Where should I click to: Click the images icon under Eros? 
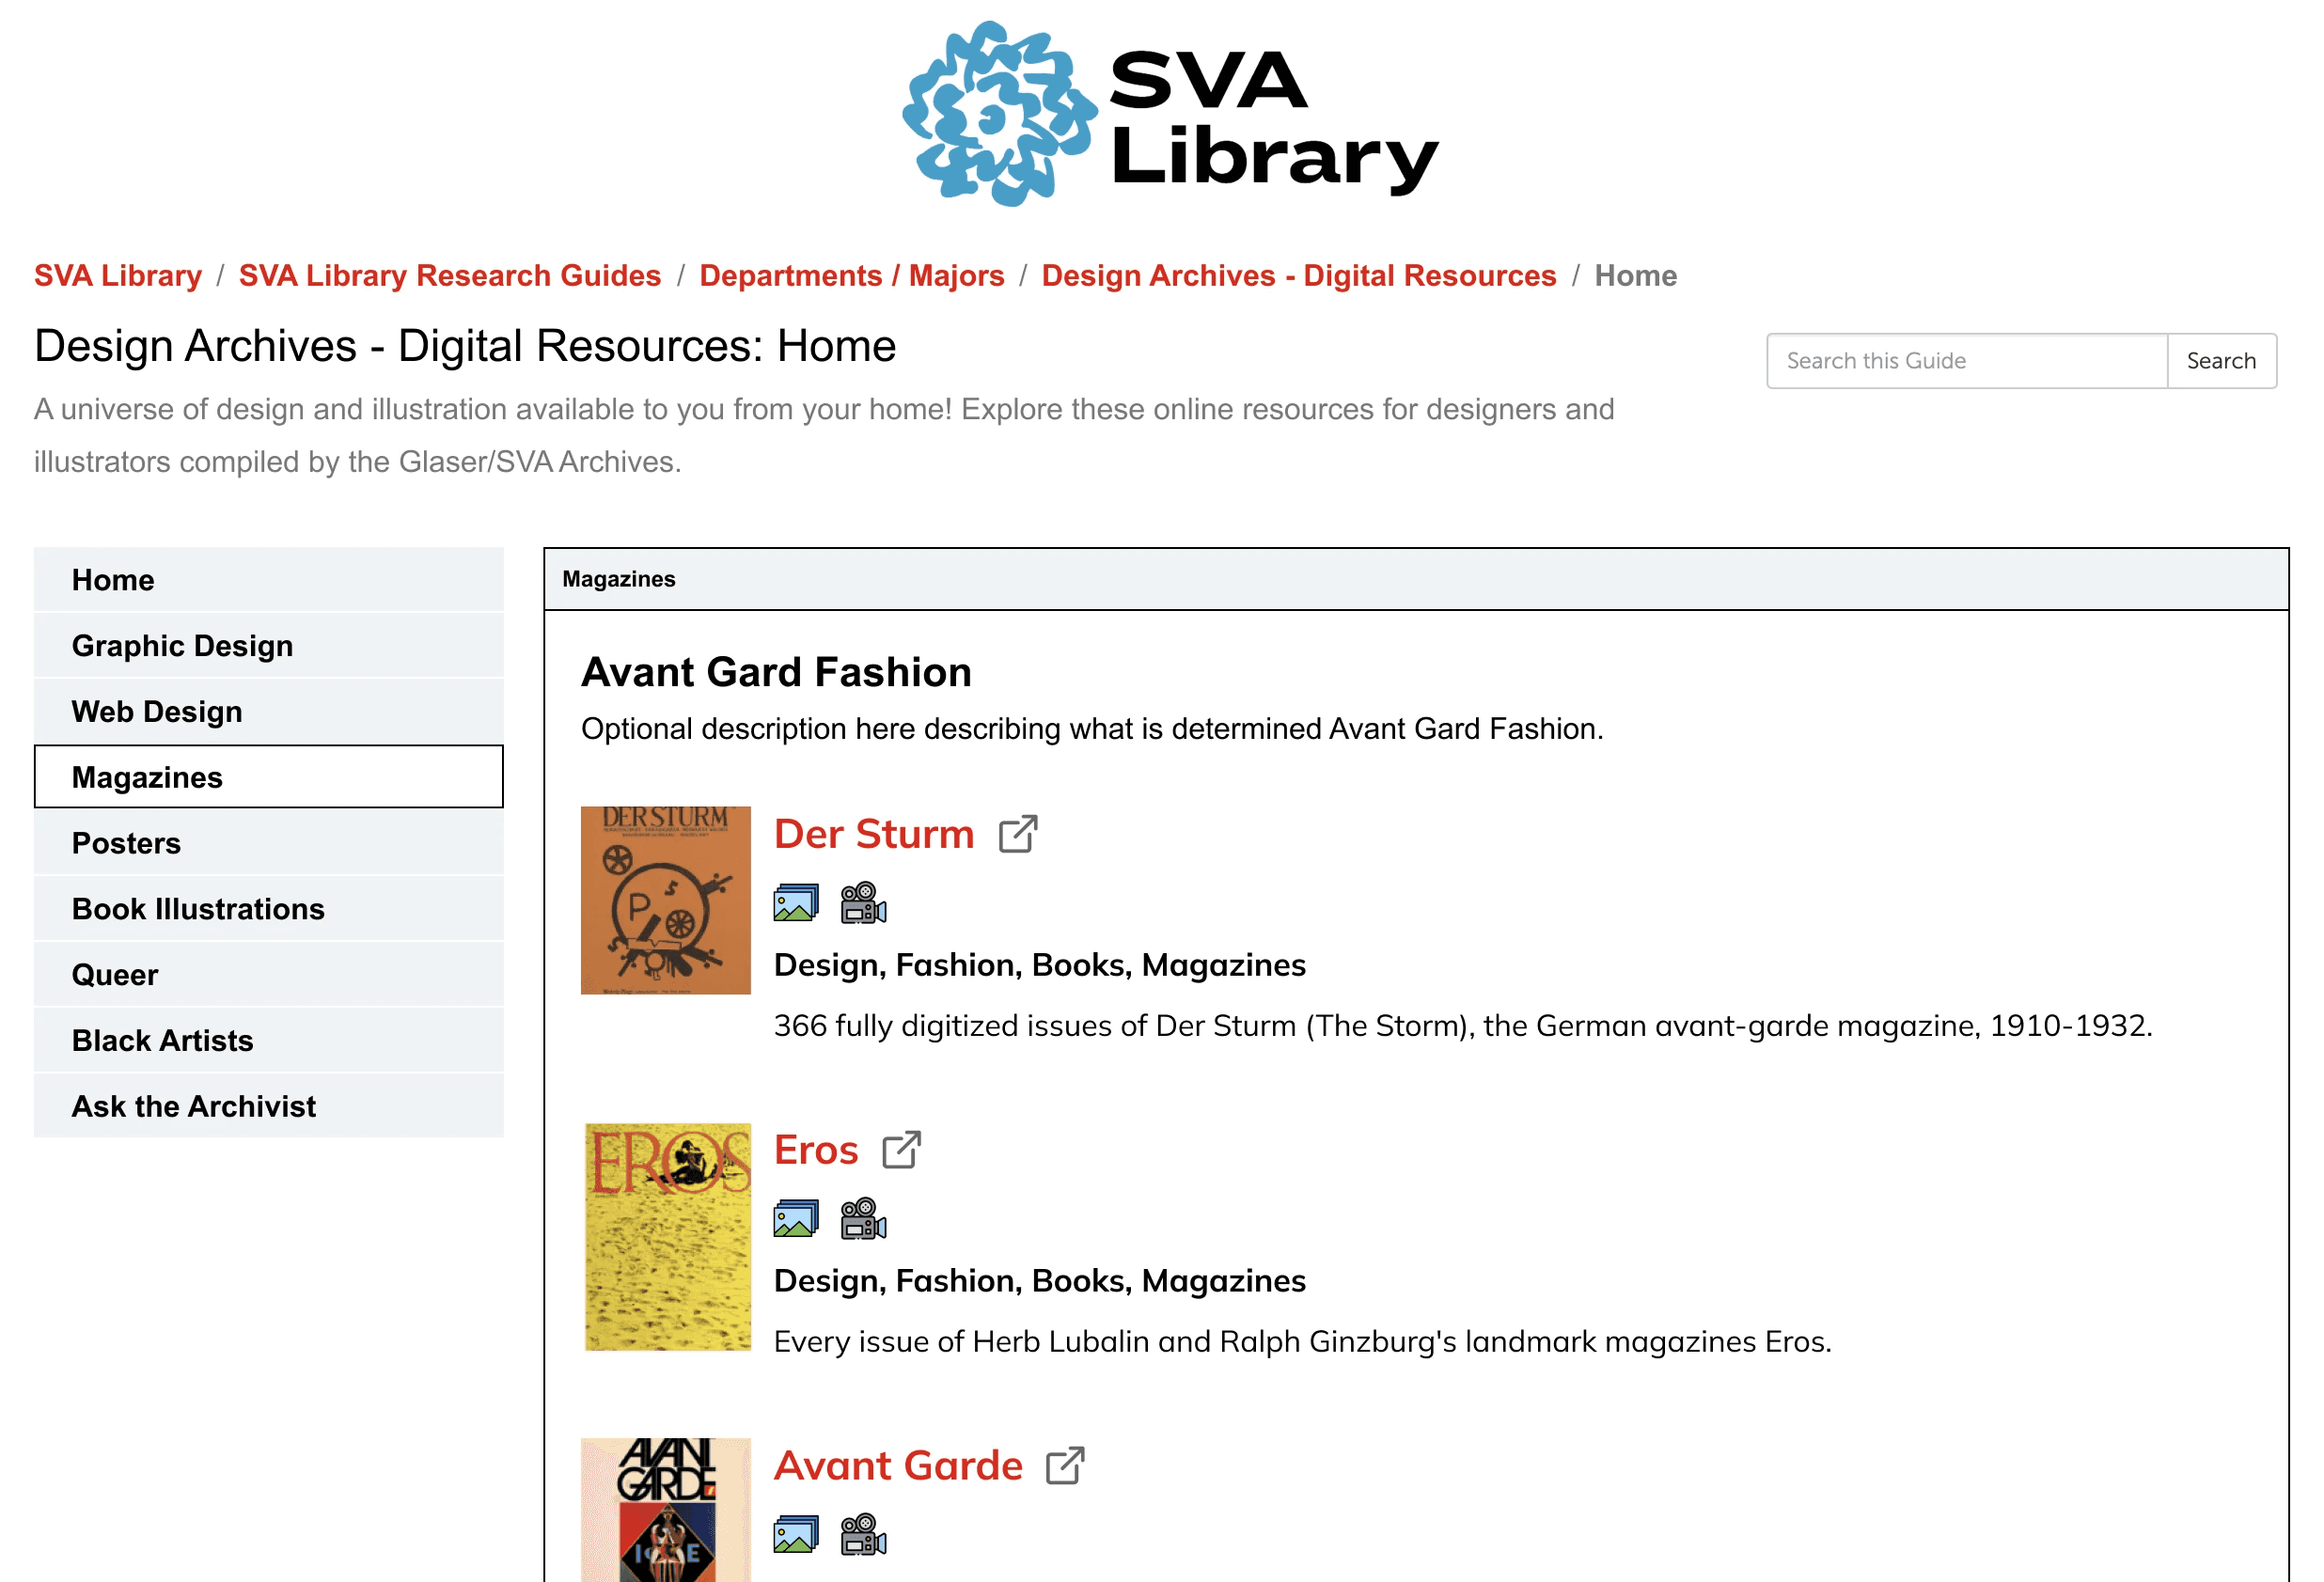(x=796, y=1219)
